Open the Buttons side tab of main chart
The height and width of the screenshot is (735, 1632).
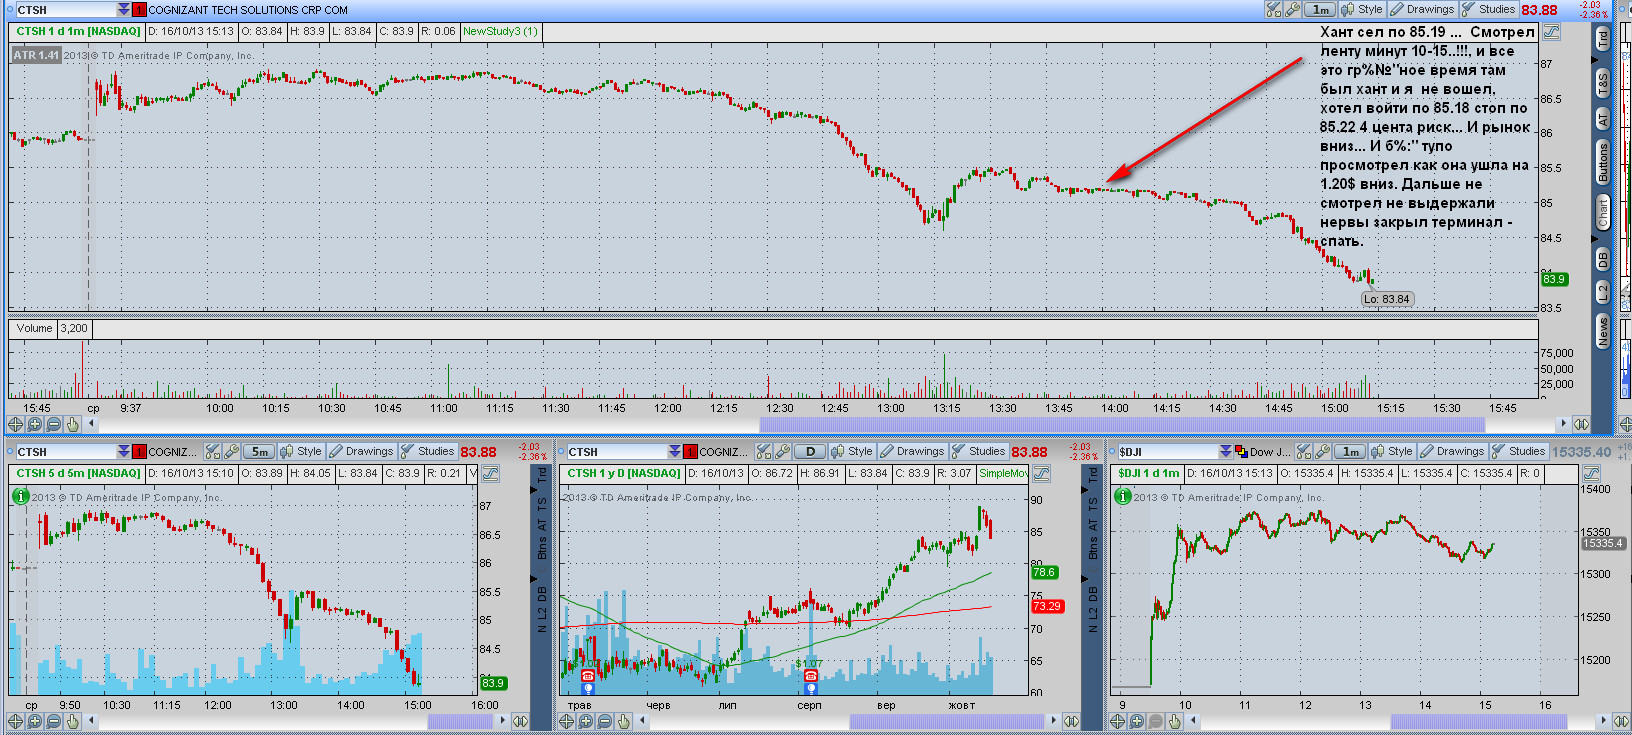1603,162
